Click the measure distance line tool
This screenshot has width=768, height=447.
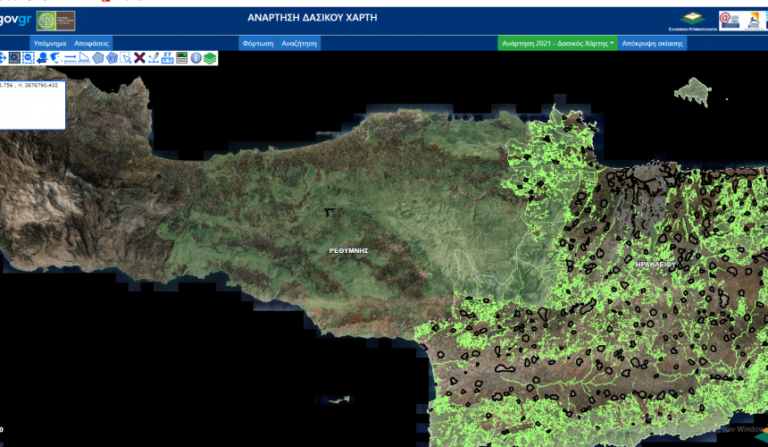click(70, 58)
